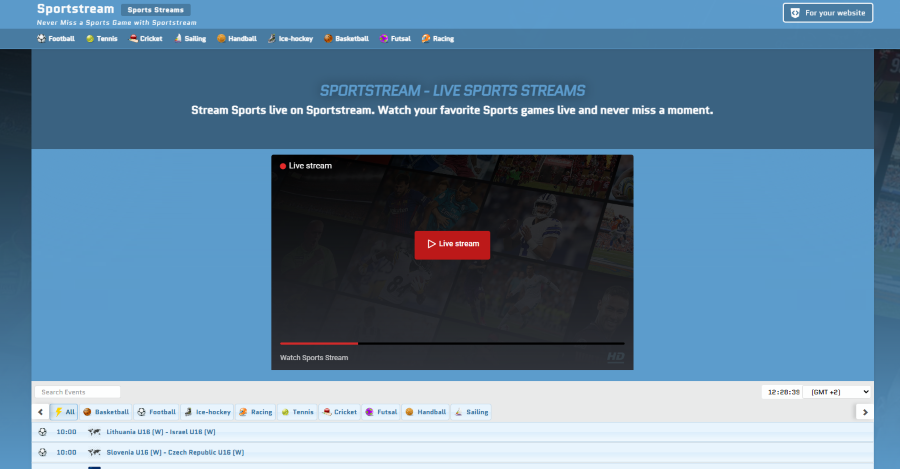Click soccer ball icon in Lithuania row

click(42, 432)
